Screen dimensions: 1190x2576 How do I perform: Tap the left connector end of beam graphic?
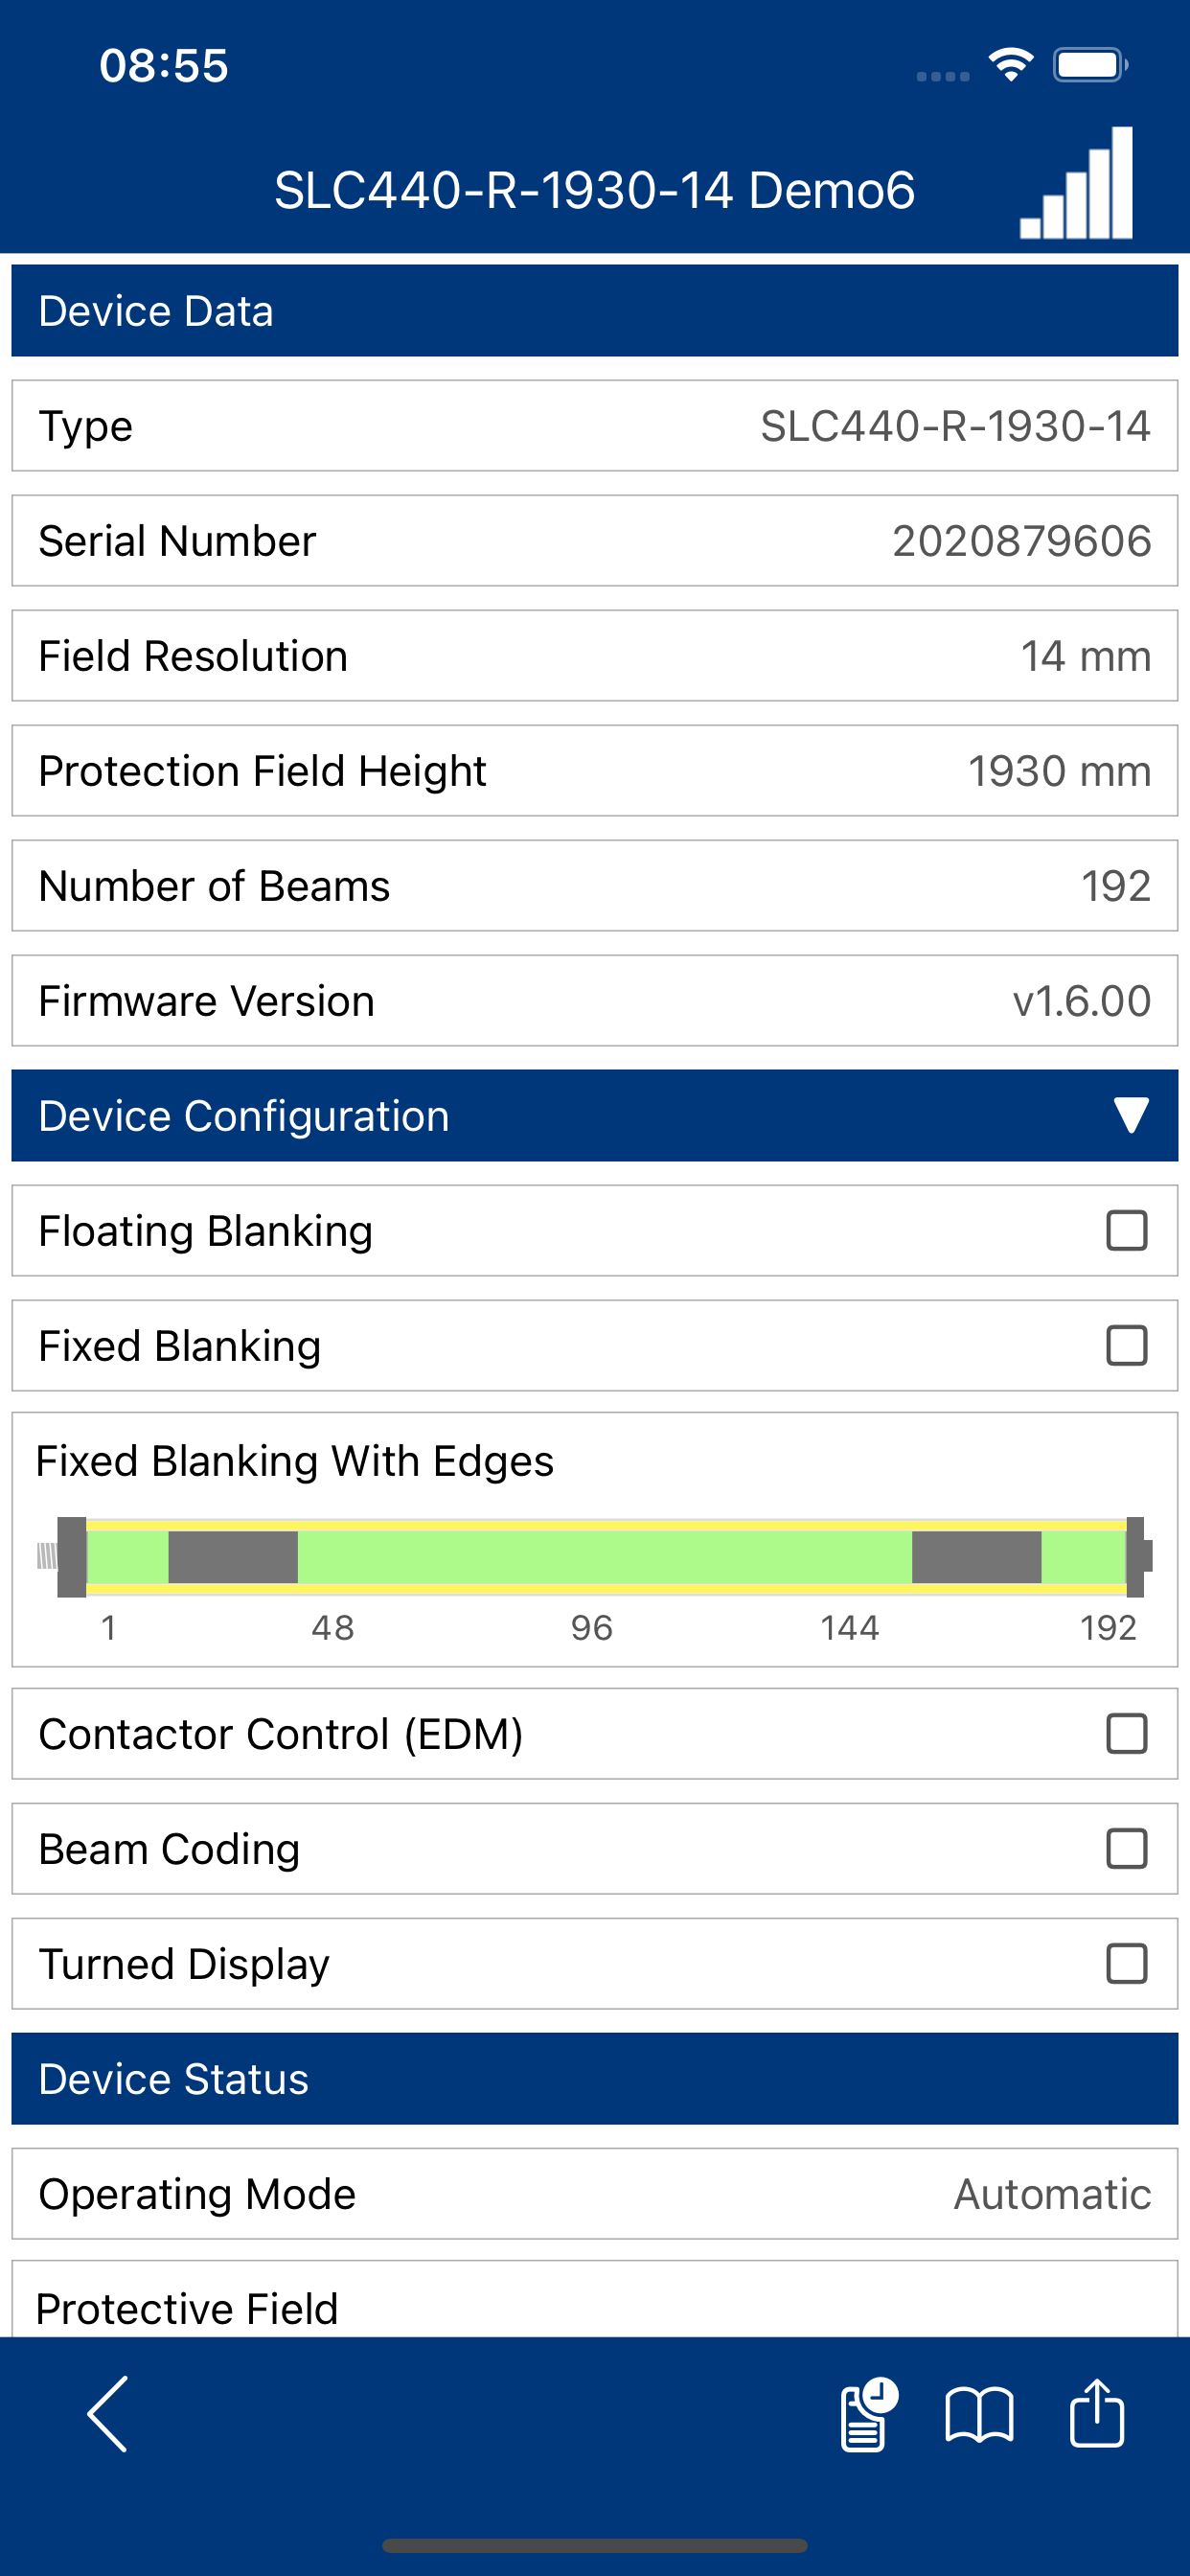[x=61, y=1557]
